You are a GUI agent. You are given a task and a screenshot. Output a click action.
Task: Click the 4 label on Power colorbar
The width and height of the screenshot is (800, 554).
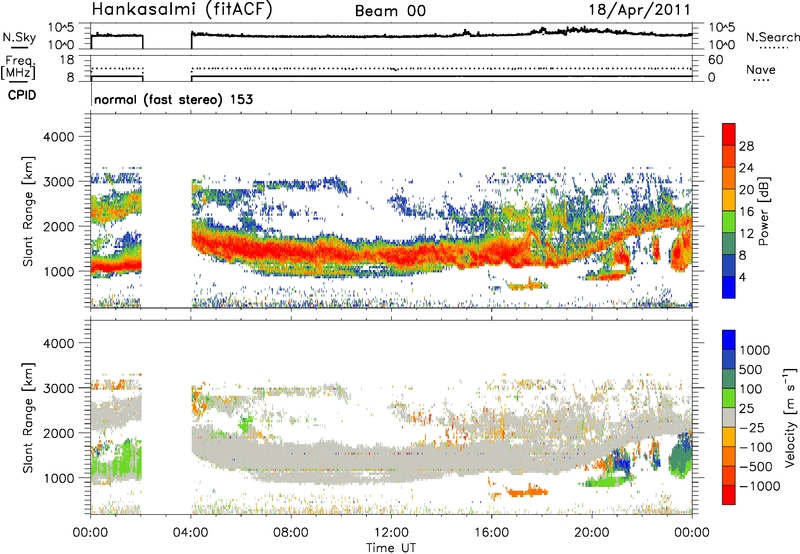tap(742, 277)
